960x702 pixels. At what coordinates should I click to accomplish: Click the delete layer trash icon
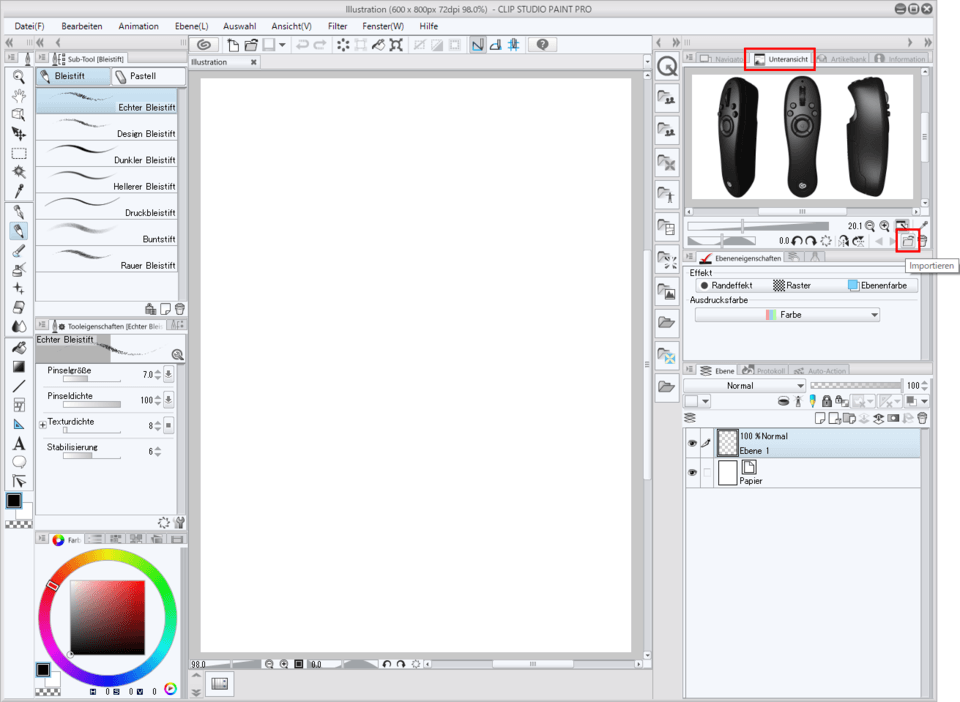pos(921,418)
